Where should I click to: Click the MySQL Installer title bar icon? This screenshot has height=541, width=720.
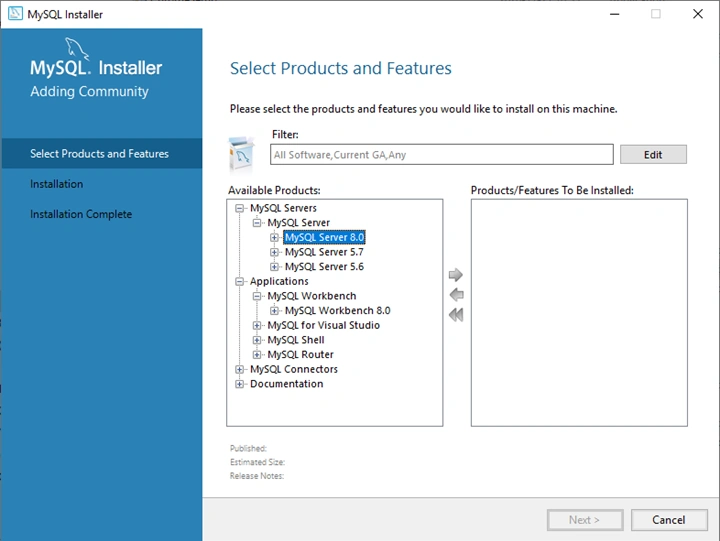(x=15, y=14)
